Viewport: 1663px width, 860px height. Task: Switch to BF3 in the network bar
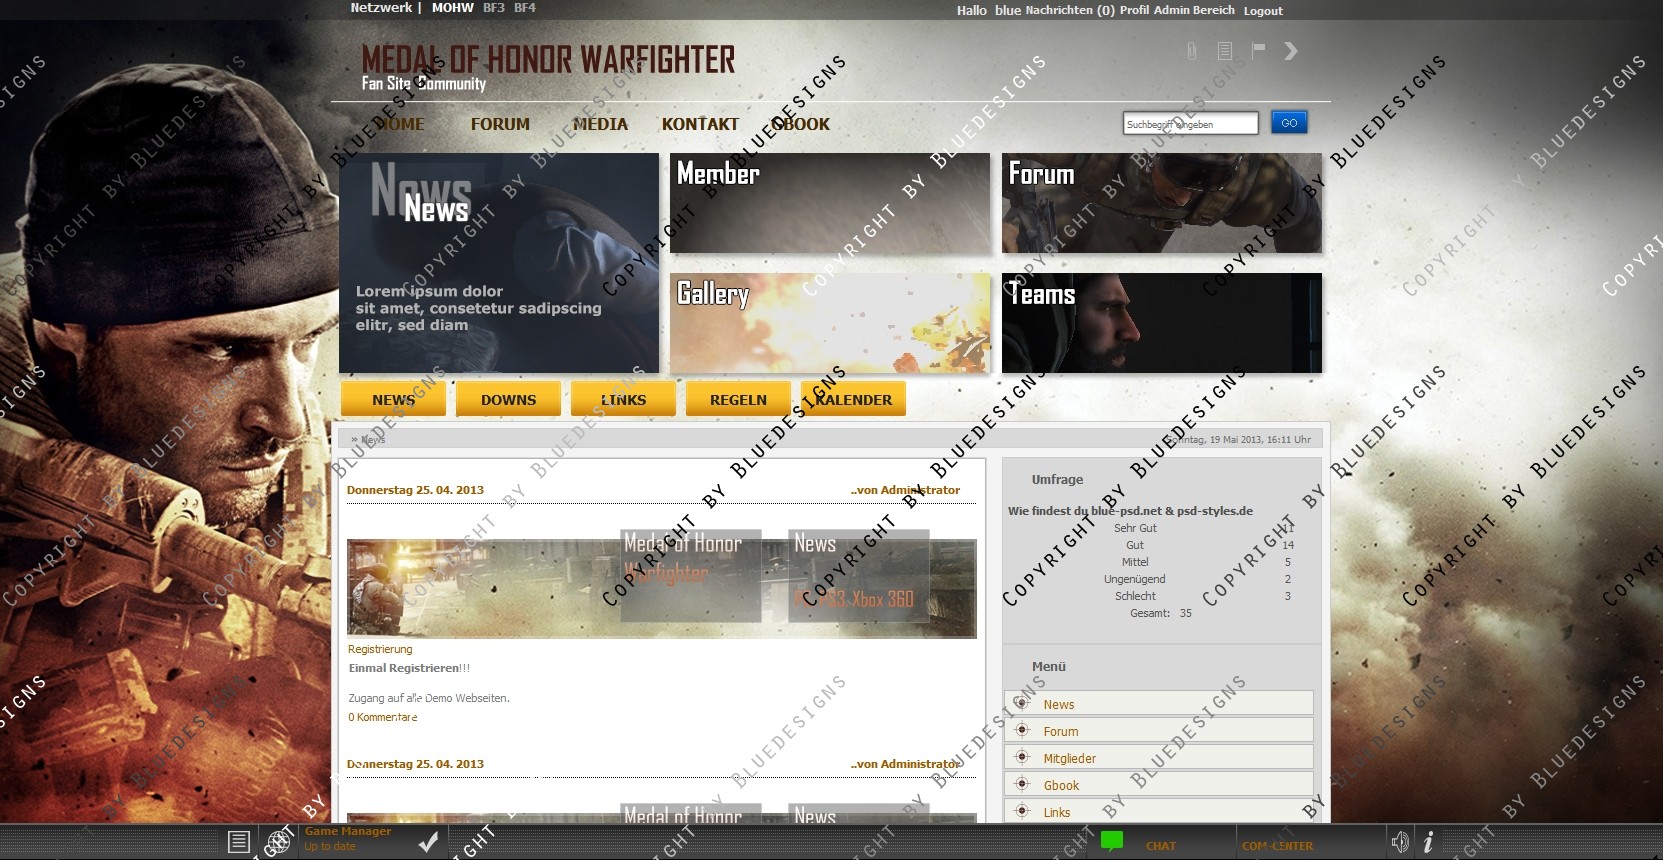coord(494,8)
